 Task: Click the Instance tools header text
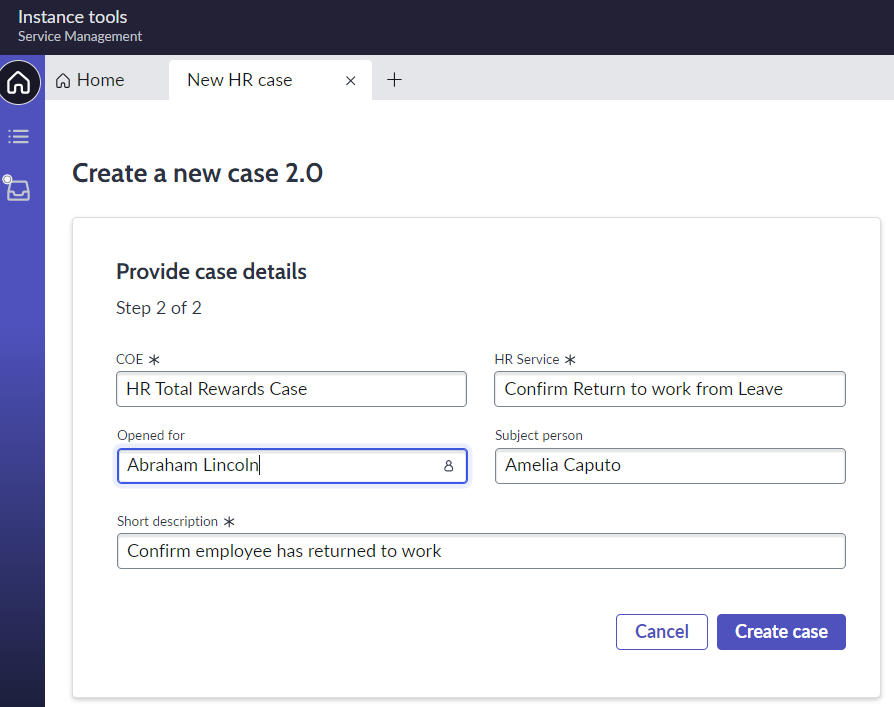(72, 16)
